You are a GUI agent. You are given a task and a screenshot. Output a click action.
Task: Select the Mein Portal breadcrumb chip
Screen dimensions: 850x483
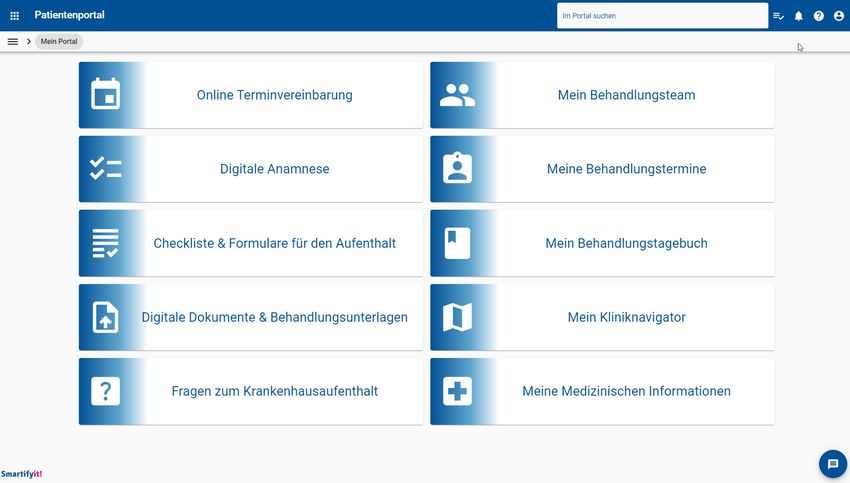[x=59, y=42]
